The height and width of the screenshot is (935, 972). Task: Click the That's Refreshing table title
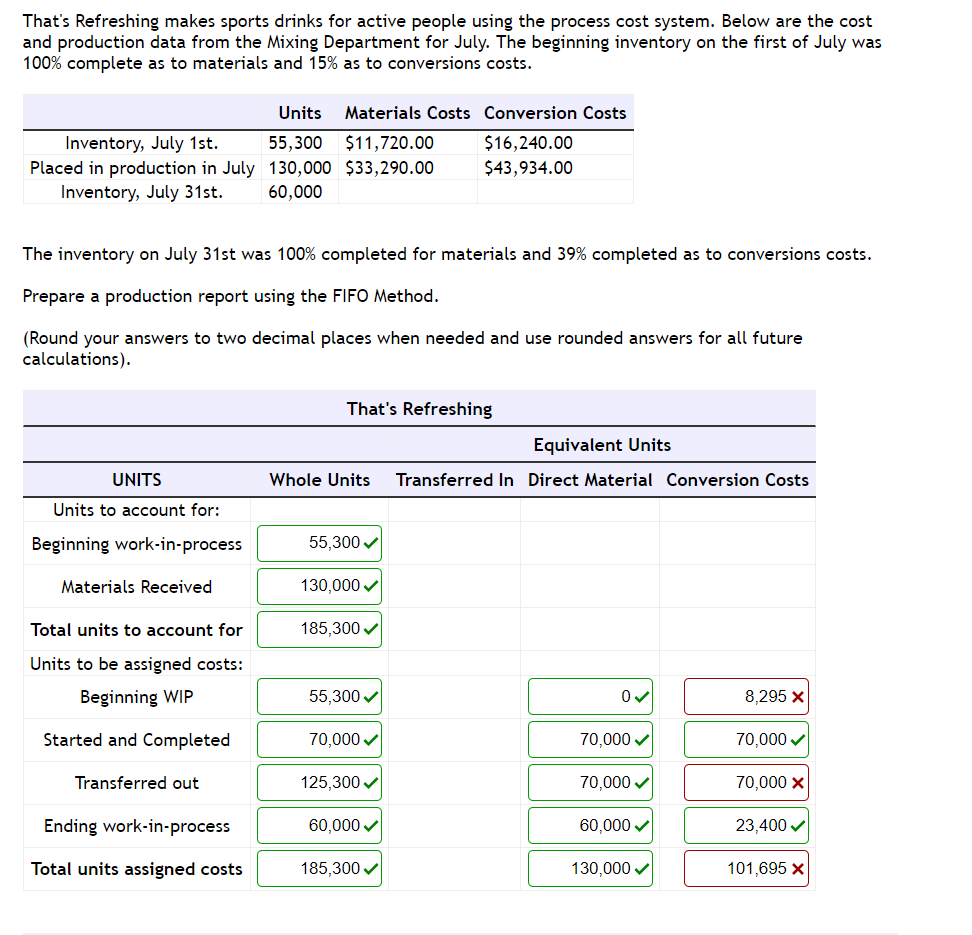pyautogui.click(x=419, y=409)
